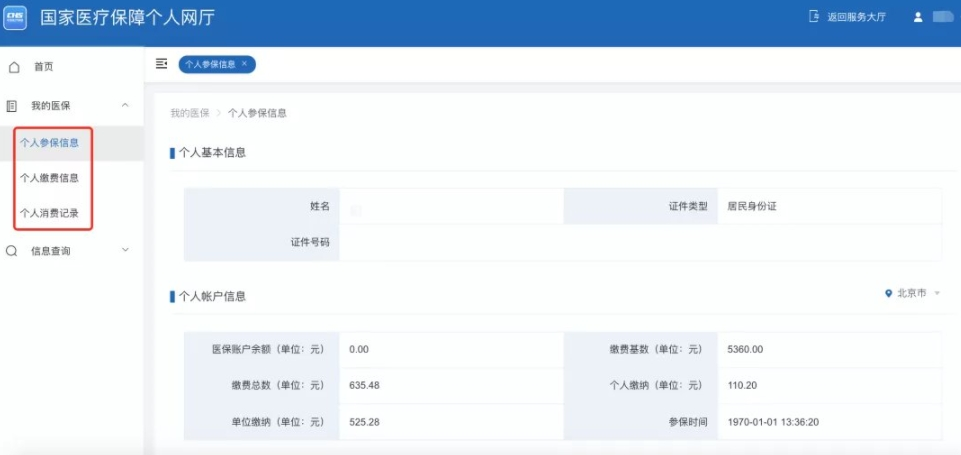The image size is (961, 455).
Task: Click the 国家医疗保障个人网厅 title
Action: point(127,18)
